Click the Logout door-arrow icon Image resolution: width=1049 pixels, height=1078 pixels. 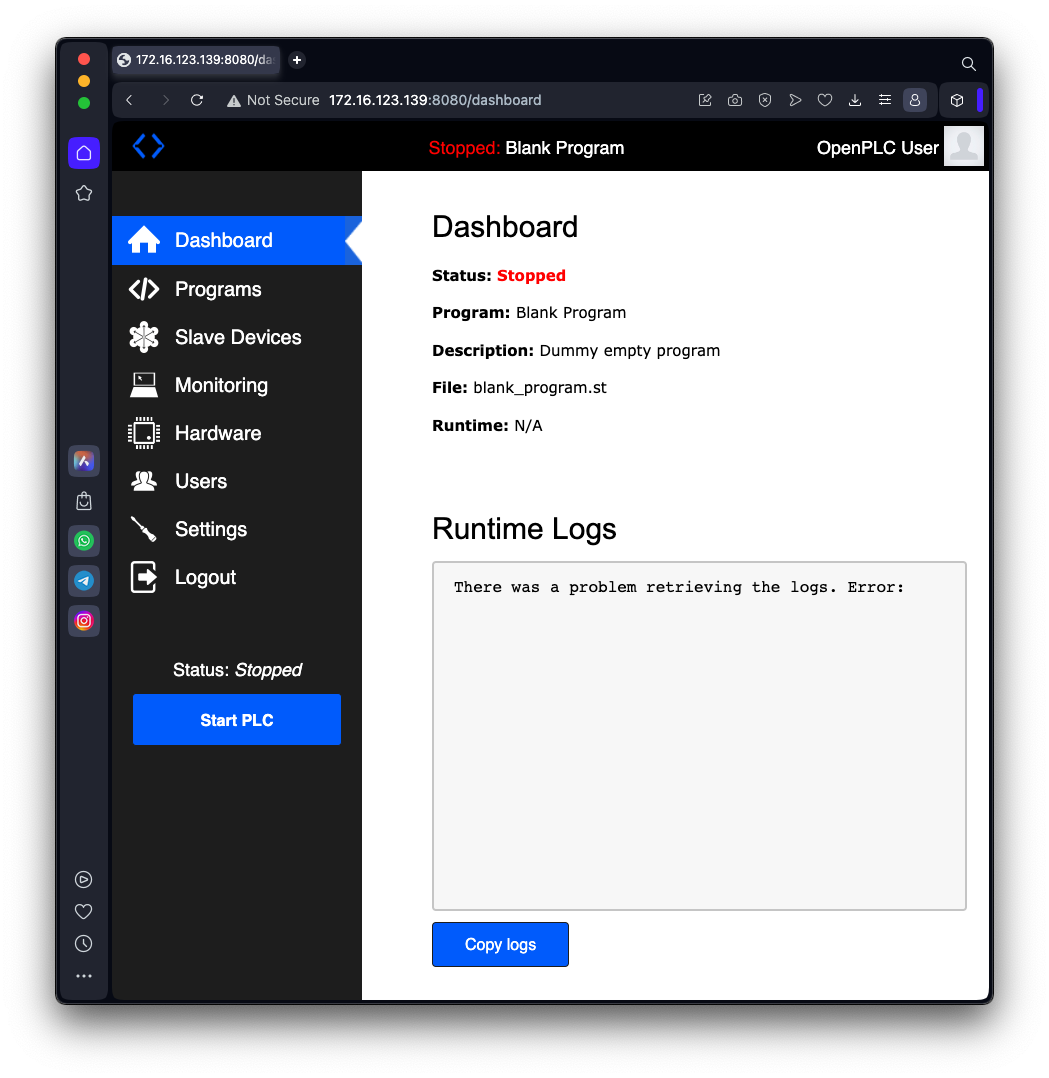click(x=144, y=577)
